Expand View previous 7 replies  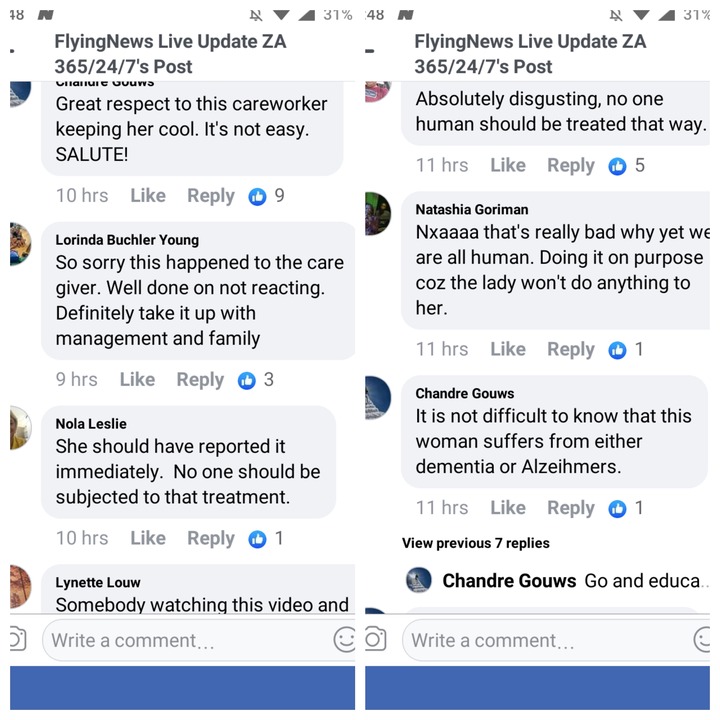coord(476,543)
